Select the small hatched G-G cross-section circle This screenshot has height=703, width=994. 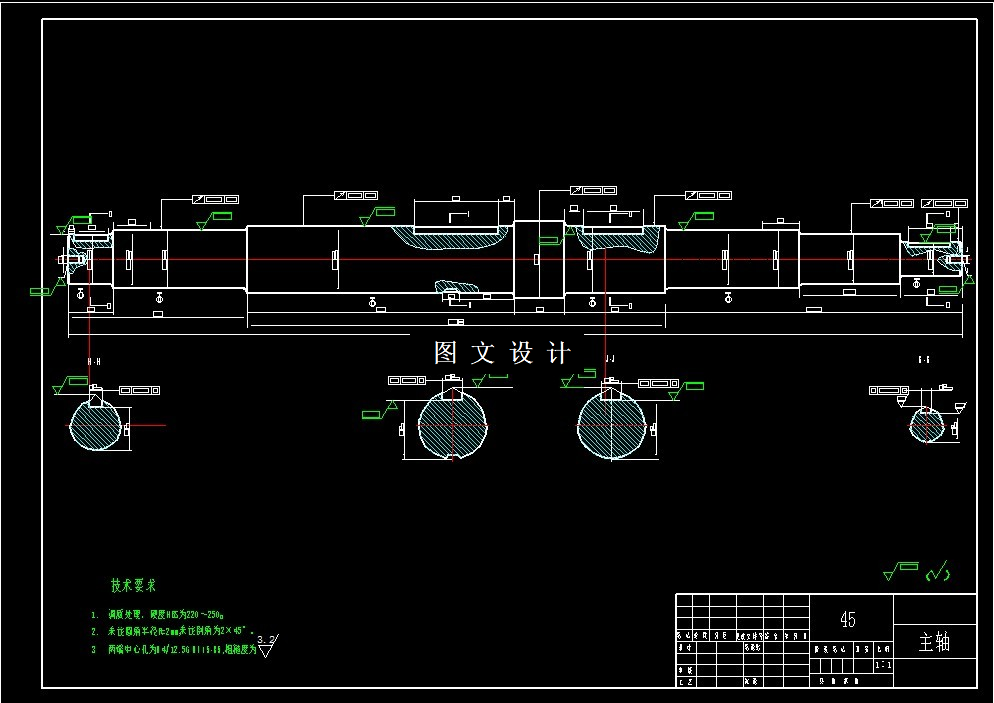[x=927, y=425]
